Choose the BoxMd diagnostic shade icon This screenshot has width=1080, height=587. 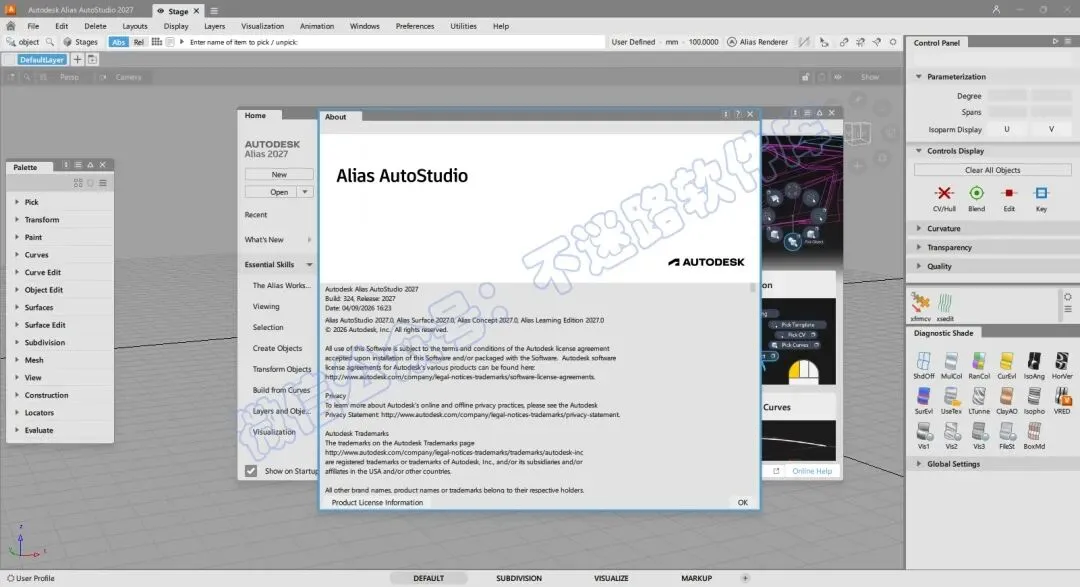(1034, 431)
